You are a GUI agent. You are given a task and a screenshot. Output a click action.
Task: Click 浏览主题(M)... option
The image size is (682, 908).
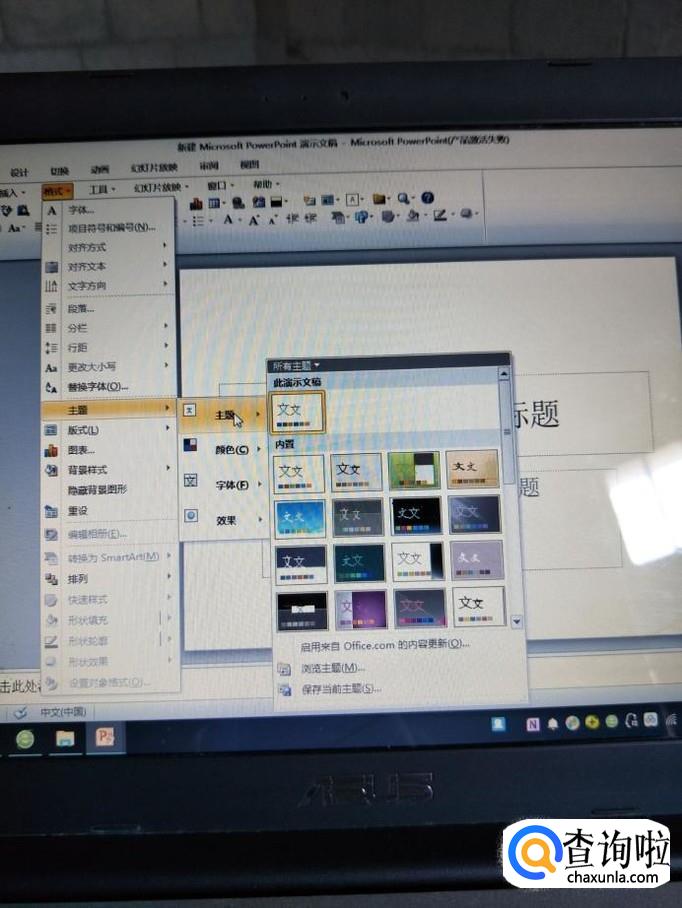pos(333,668)
